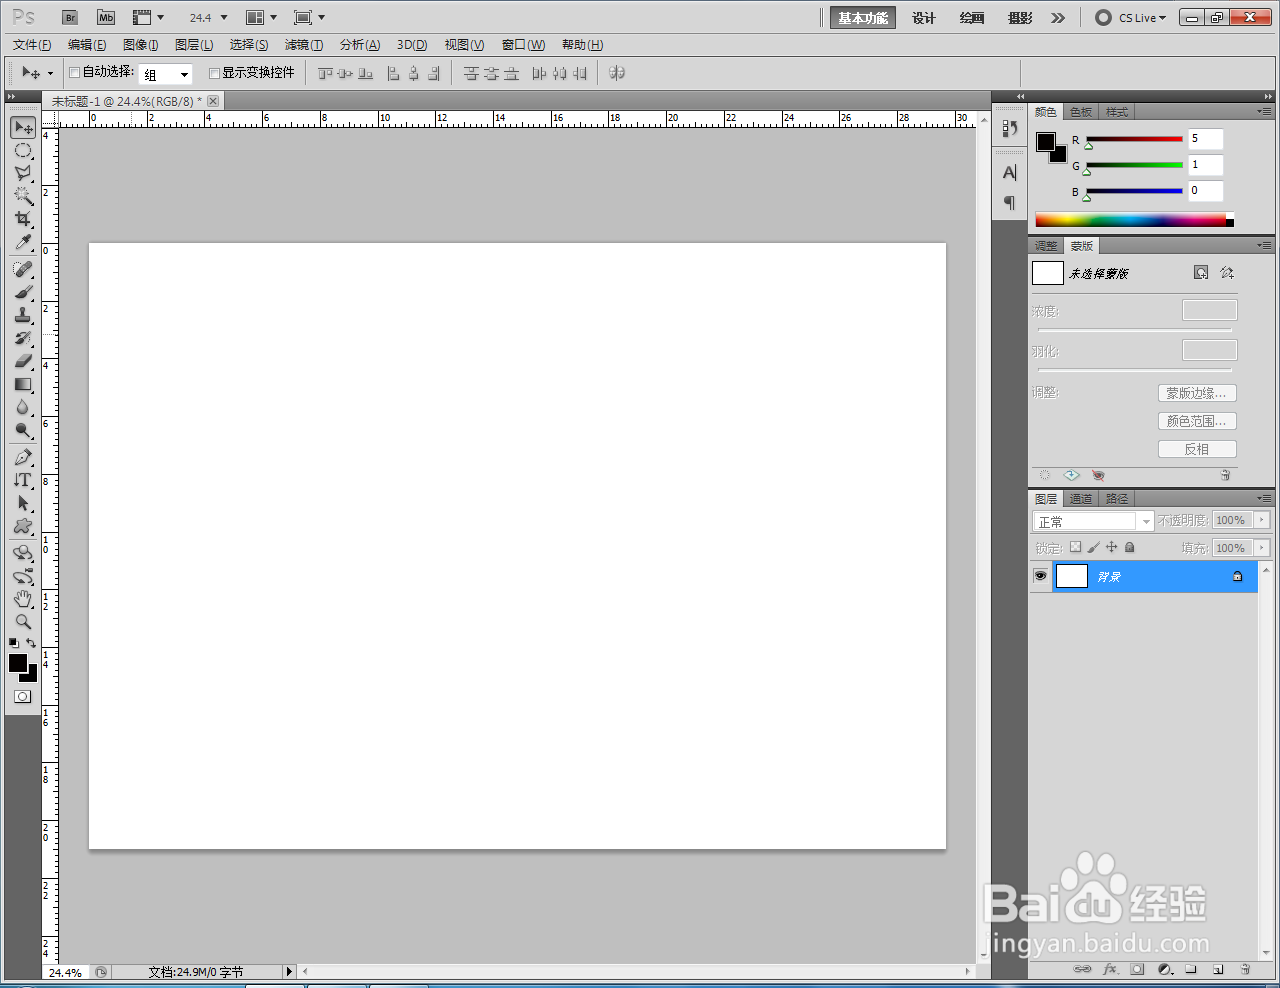This screenshot has height=988, width=1280.
Task: Select the Custom Shape tool
Action: (x=23, y=527)
